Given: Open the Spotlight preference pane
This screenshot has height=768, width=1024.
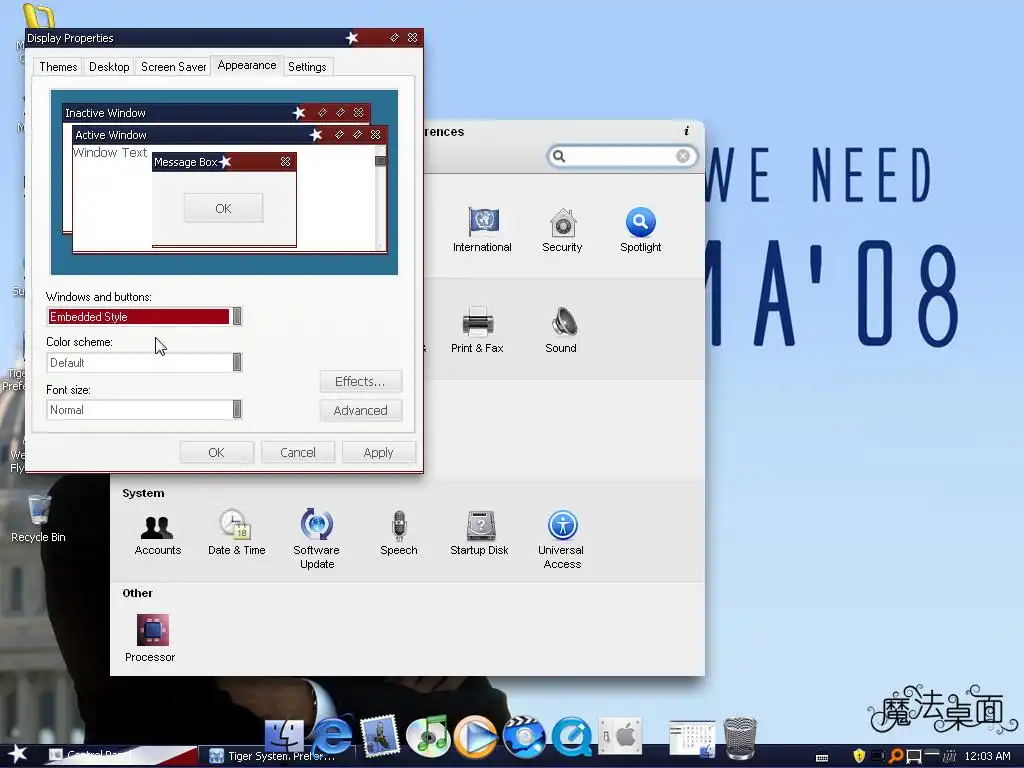Looking at the screenshot, I should coord(640,229).
